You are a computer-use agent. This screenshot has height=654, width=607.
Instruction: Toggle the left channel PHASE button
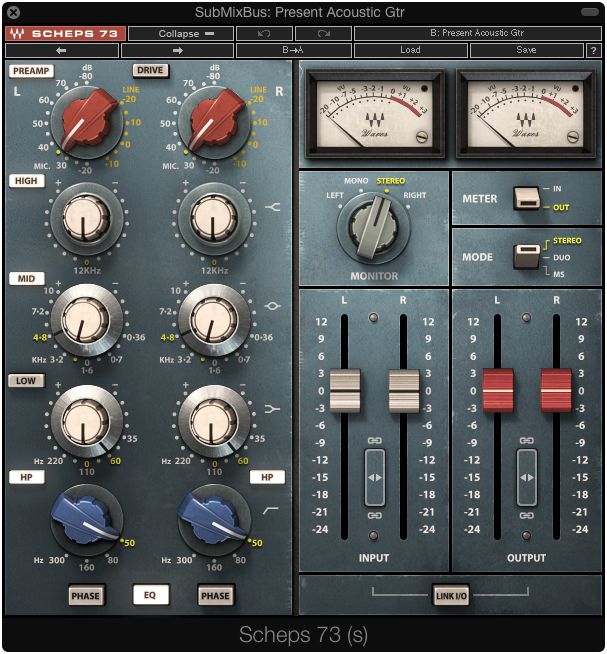pyautogui.click(x=86, y=596)
